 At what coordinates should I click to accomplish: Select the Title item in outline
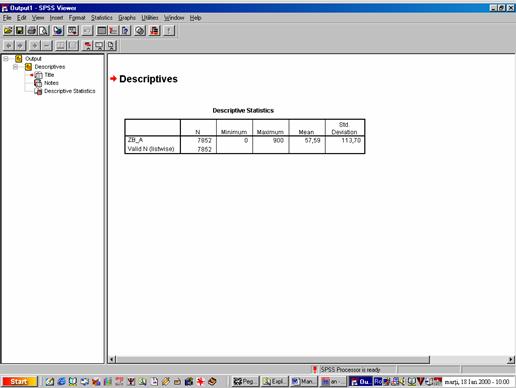coord(49,75)
